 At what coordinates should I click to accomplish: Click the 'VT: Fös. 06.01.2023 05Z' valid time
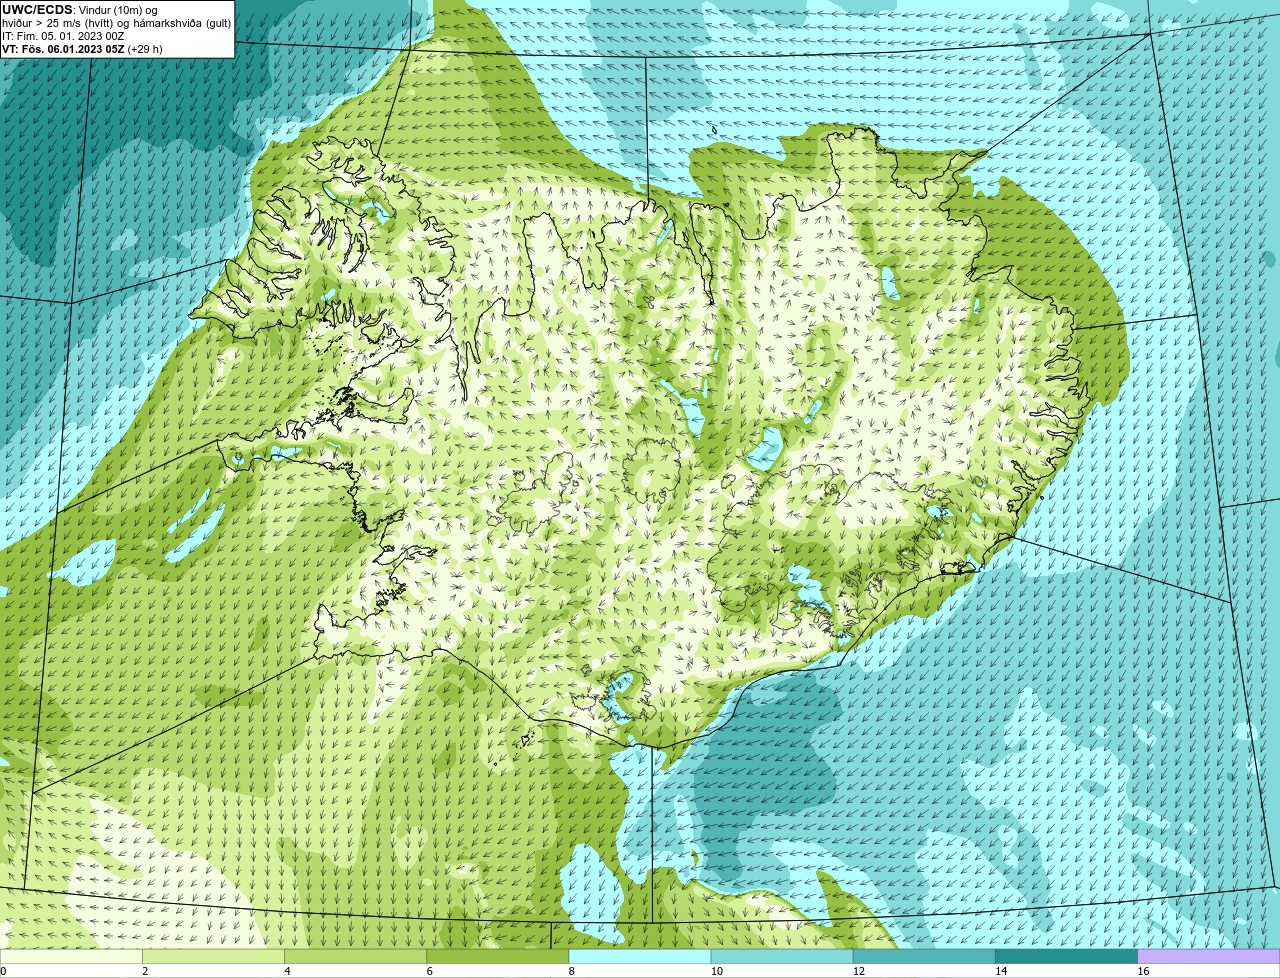click(63, 49)
